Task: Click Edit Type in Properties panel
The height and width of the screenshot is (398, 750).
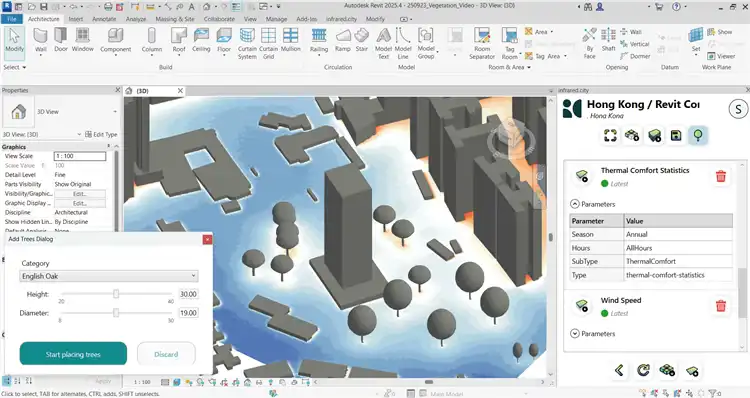Action: point(101,134)
